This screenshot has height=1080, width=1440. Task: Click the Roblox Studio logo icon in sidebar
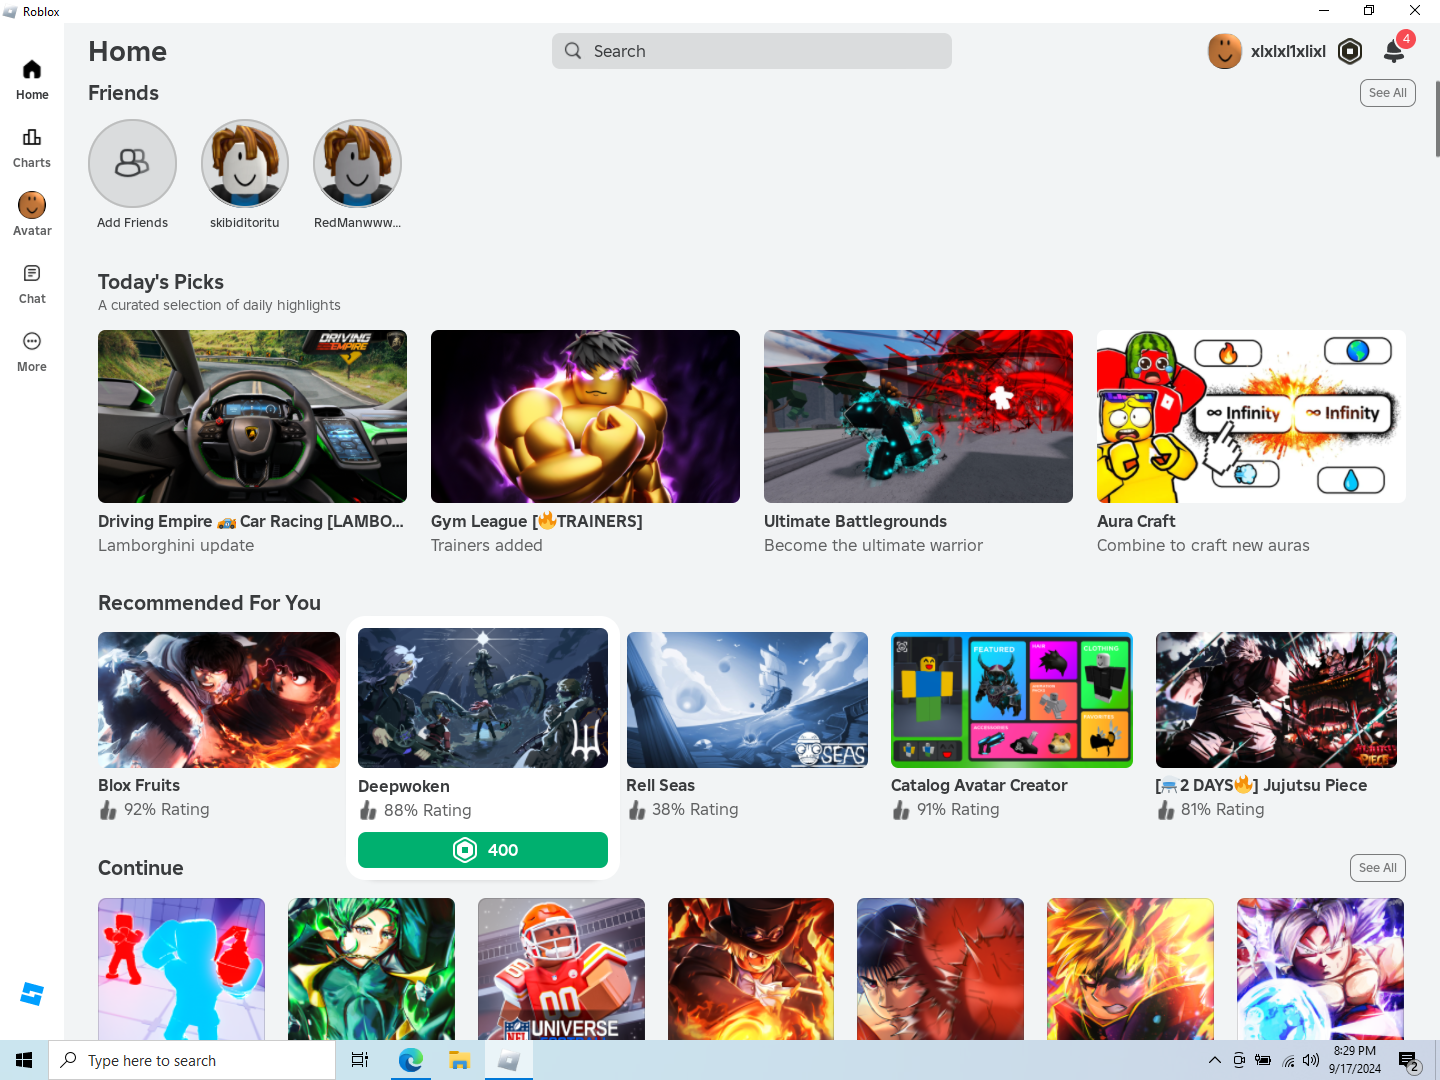[32, 994]
